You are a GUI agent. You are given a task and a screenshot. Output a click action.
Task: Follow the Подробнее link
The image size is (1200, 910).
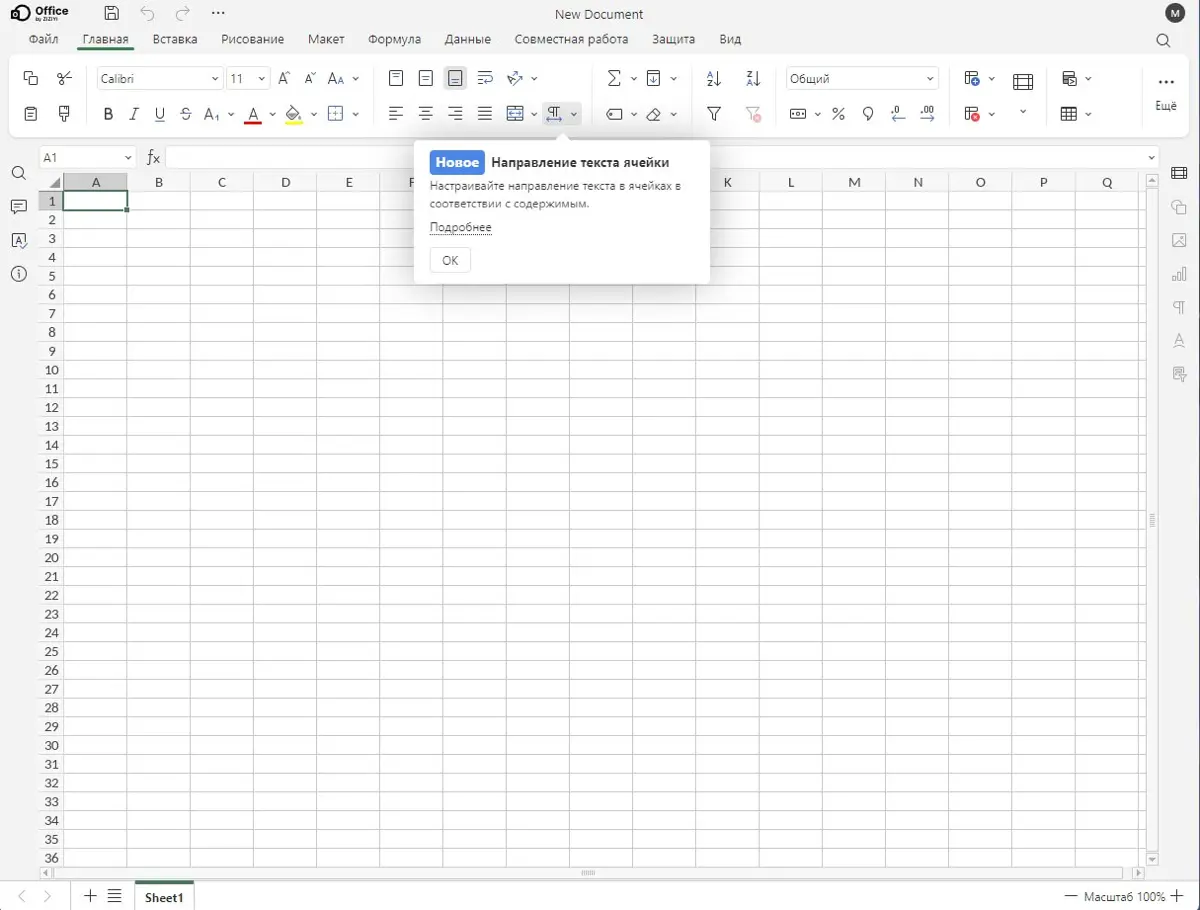[x=460, y=227]
